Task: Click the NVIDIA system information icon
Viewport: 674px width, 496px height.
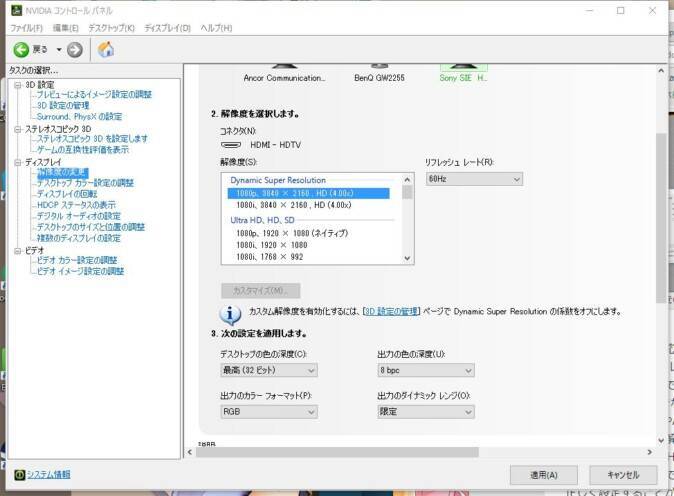Action: tap(19, 475)
